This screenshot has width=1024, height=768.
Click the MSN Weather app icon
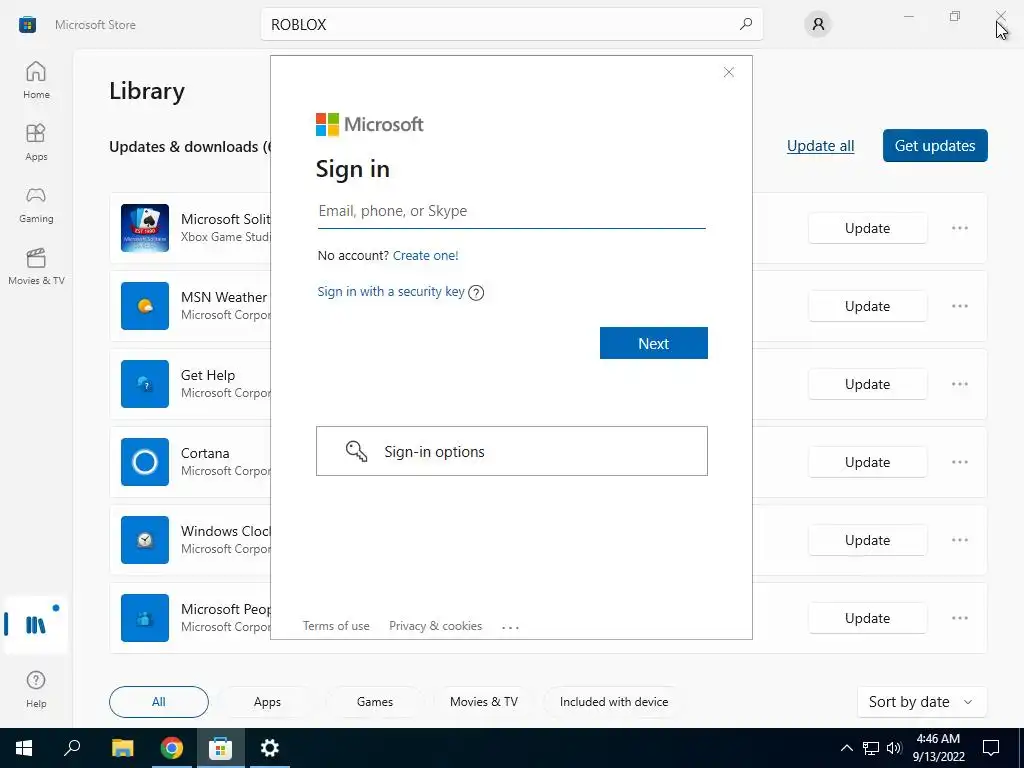(145, 306)
